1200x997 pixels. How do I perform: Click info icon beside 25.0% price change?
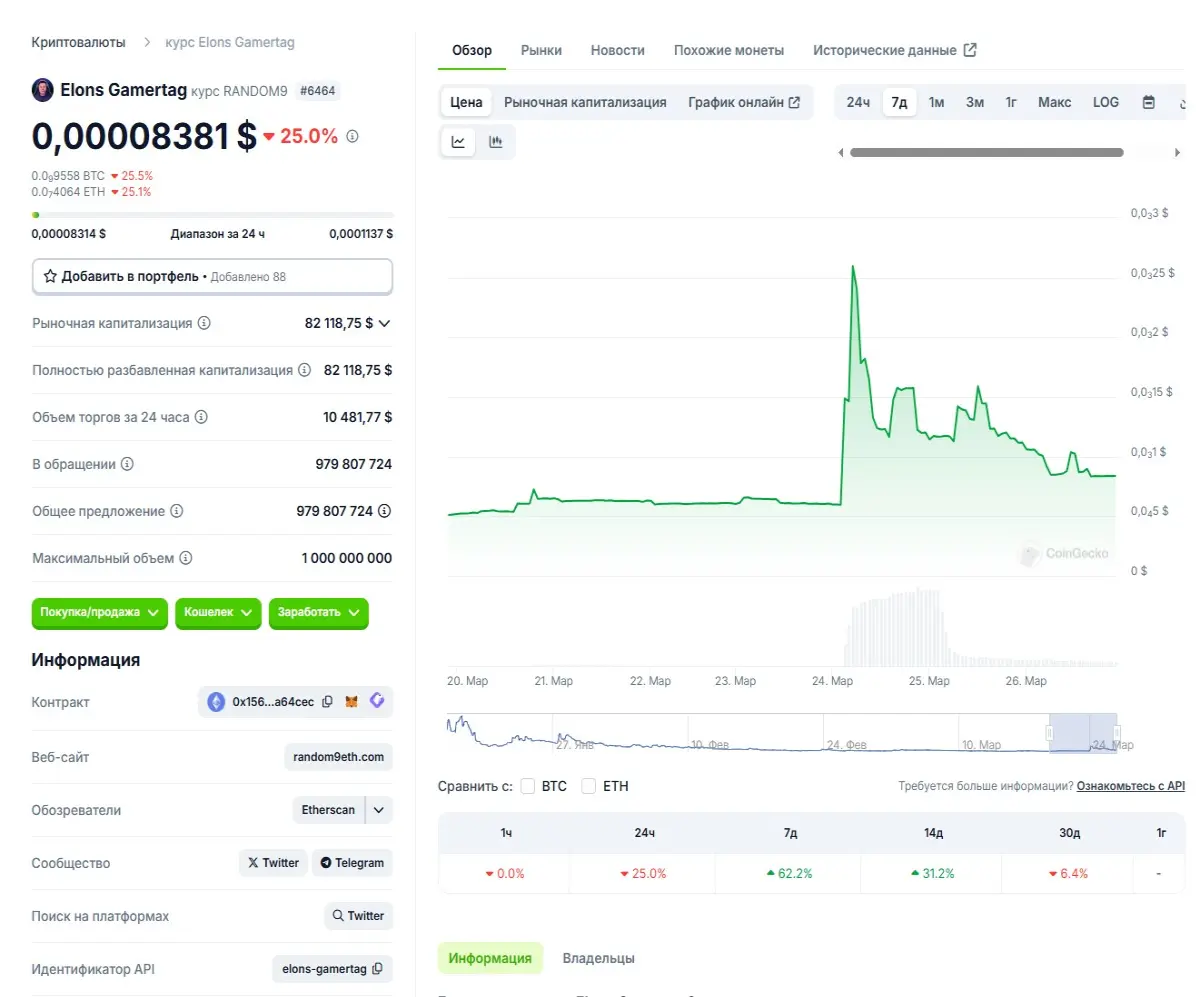coord(352,136)
